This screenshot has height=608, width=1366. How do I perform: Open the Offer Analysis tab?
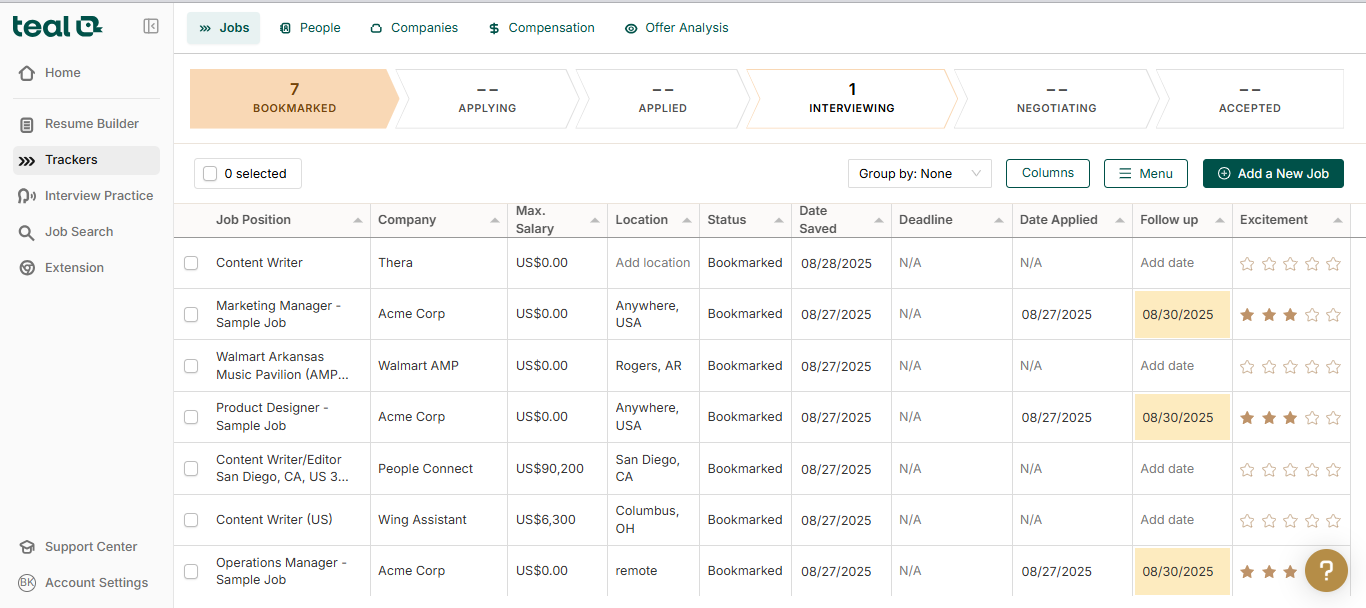pyautogui.click(x=677, y=27)
